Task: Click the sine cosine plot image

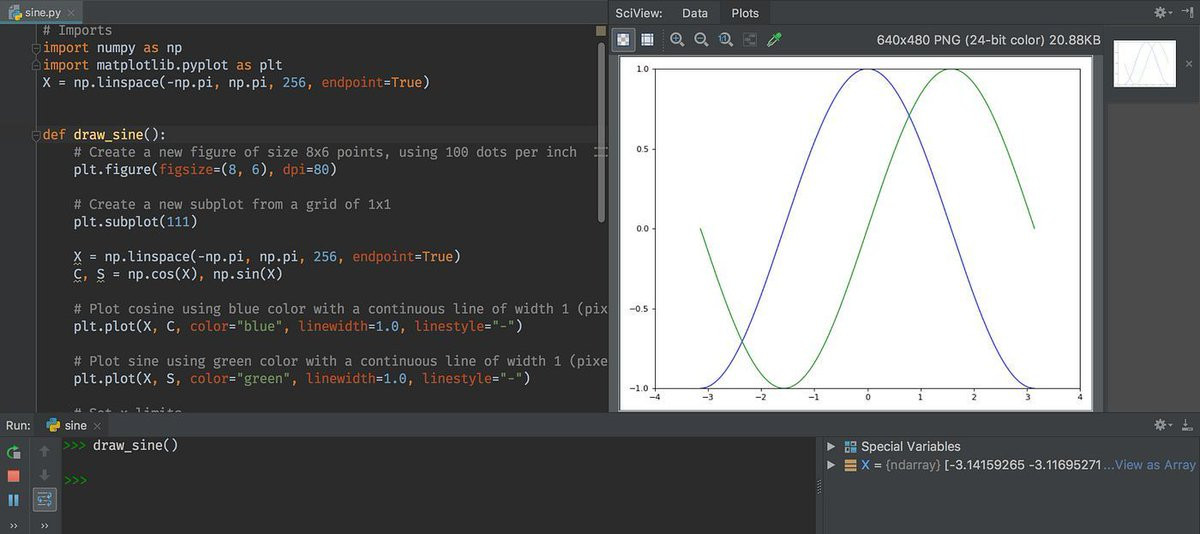Action: click(858, 234)
